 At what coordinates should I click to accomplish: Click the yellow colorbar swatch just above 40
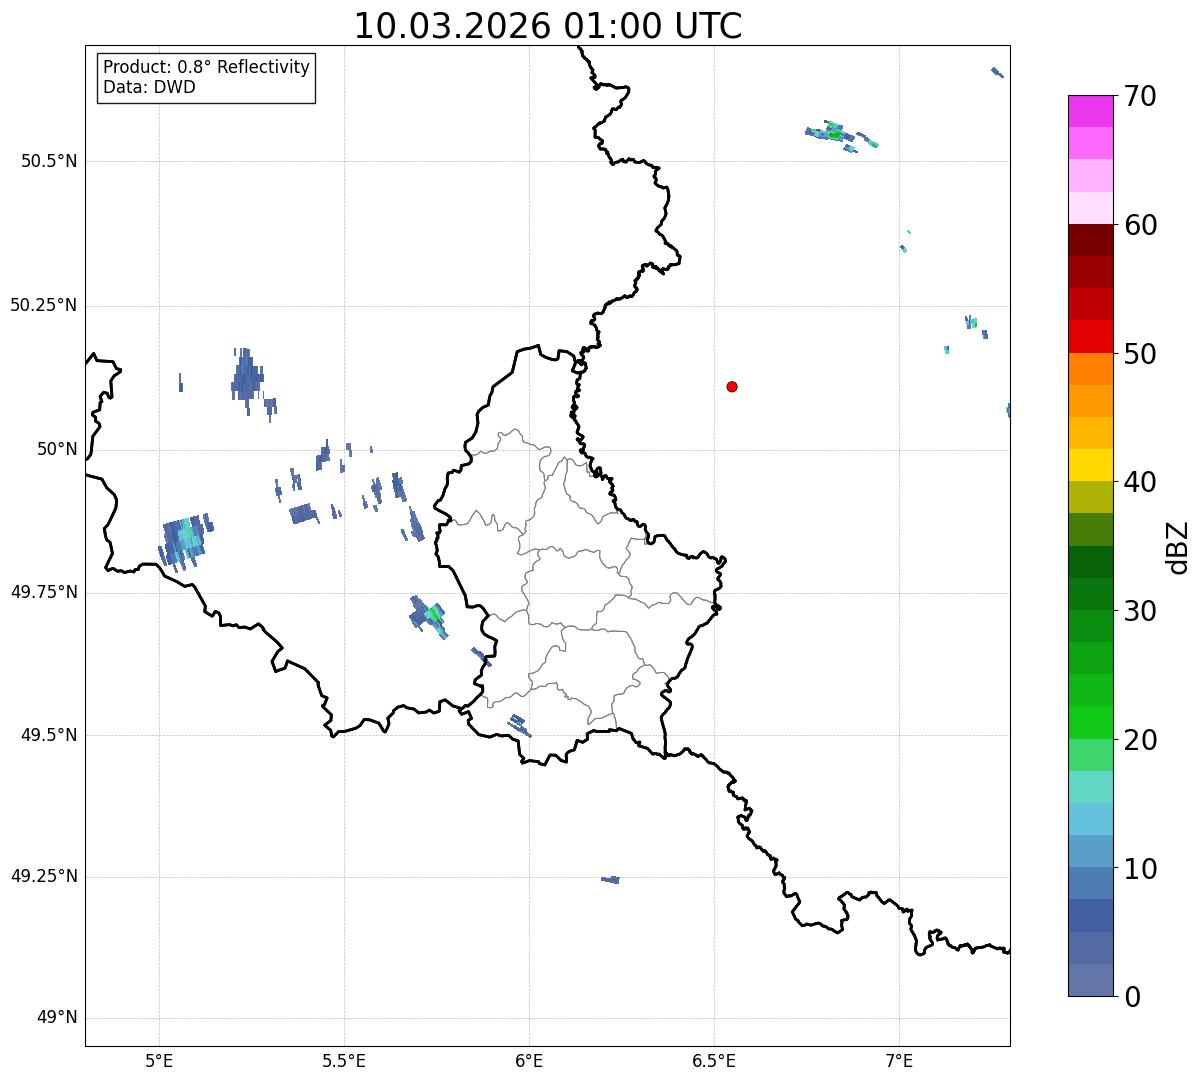pos(1091,465)
